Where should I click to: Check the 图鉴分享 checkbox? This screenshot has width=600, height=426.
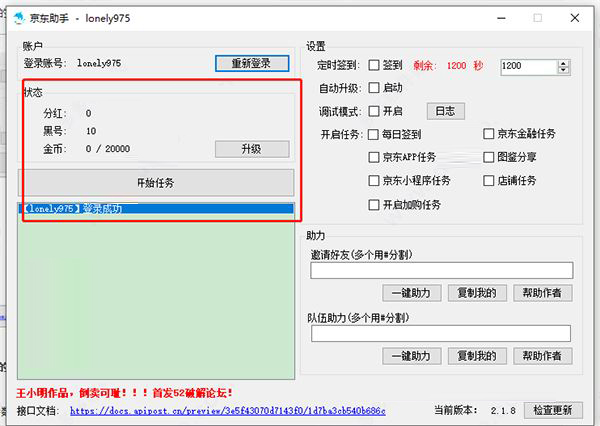489,157
